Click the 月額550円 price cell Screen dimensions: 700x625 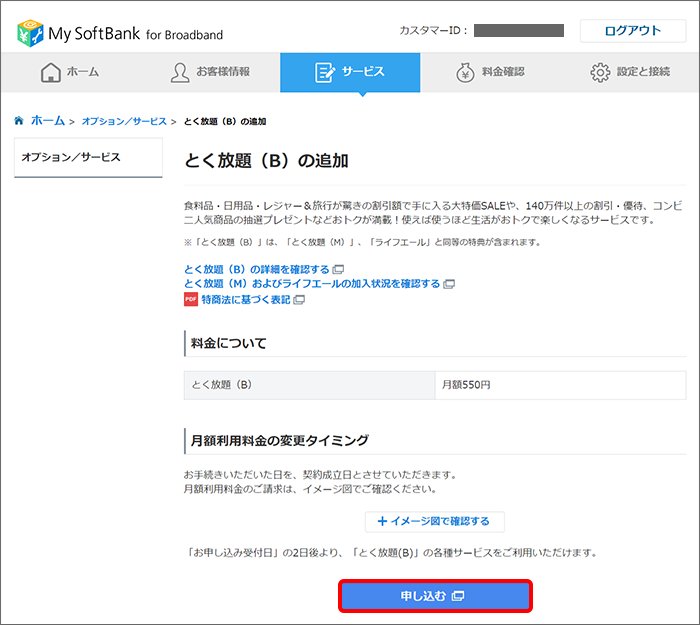(560, 385)
